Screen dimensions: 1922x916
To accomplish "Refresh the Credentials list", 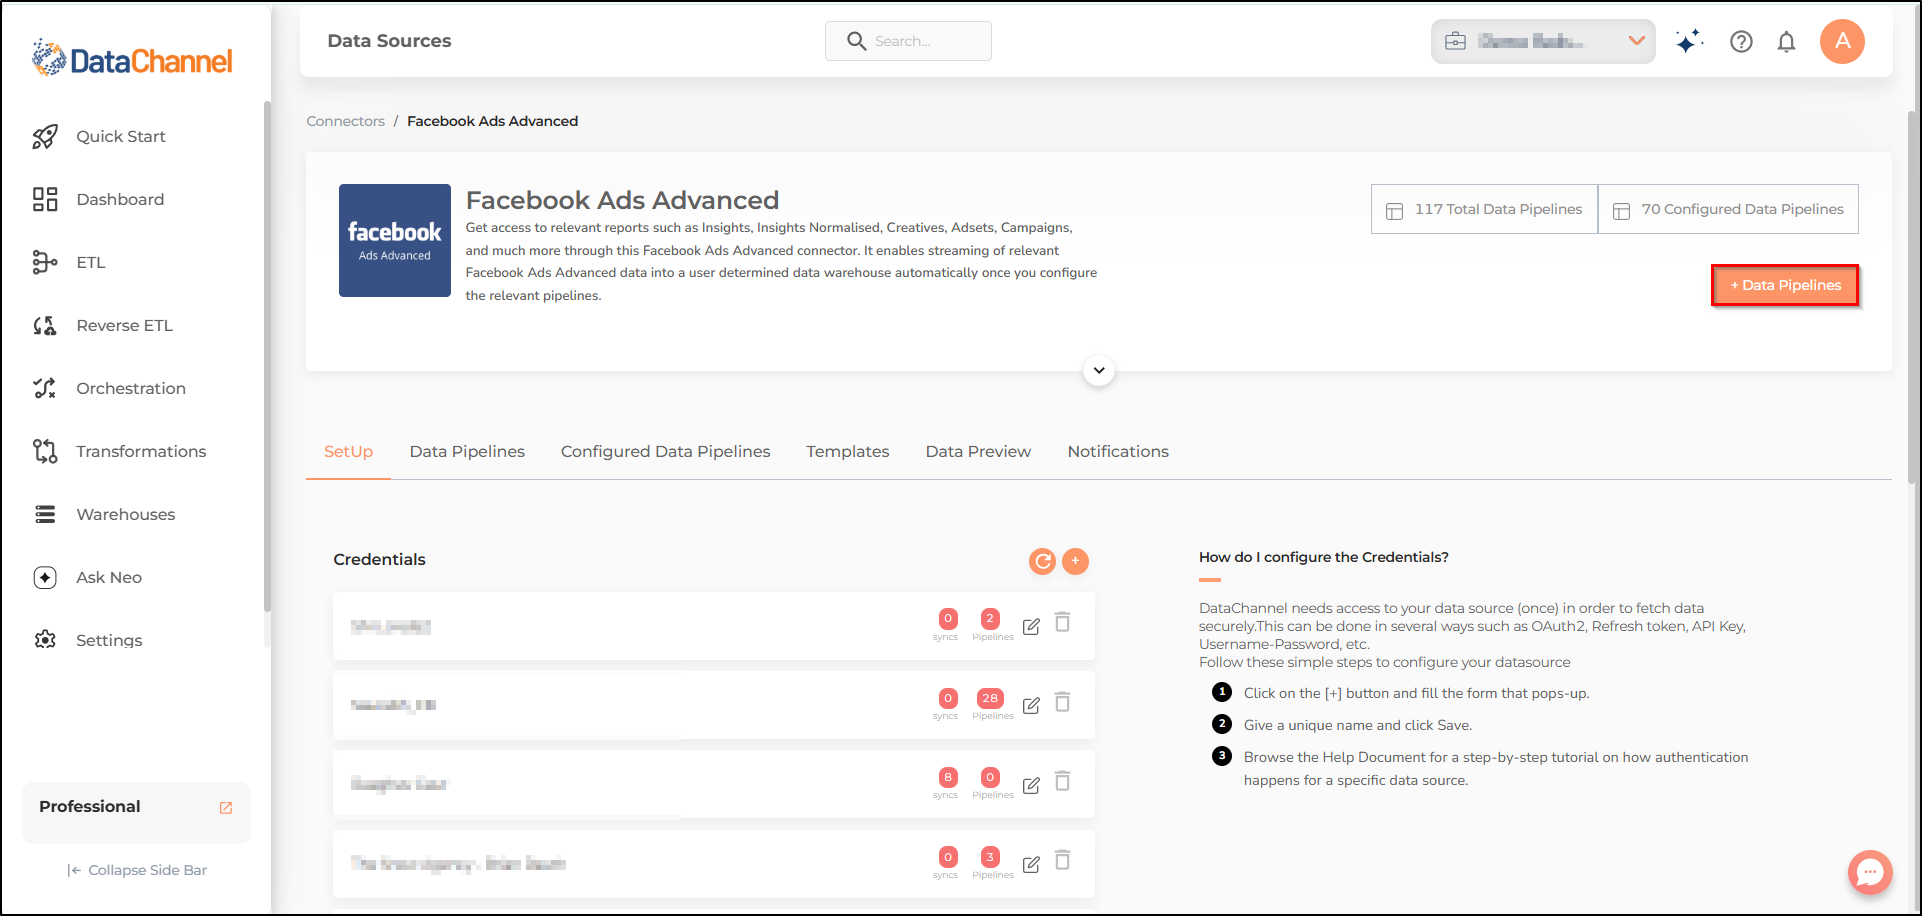I will pyautogui.click(x=1042, y=561).
